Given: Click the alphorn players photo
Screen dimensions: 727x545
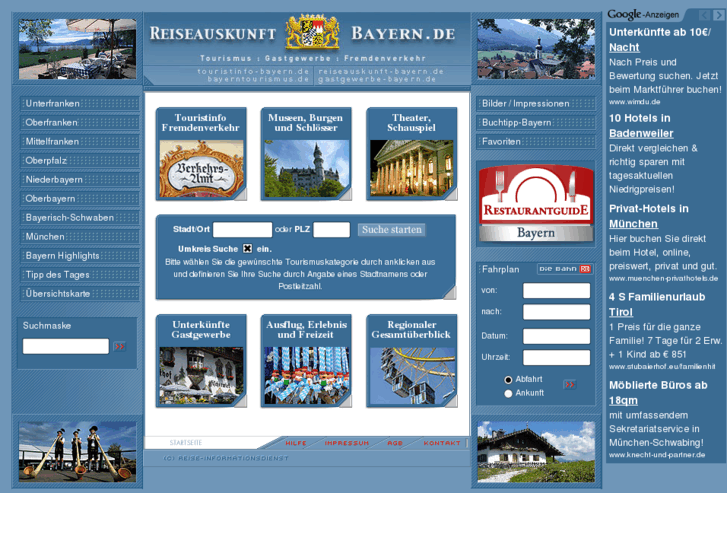Looking at the screenshot, I should click(77, 452).
